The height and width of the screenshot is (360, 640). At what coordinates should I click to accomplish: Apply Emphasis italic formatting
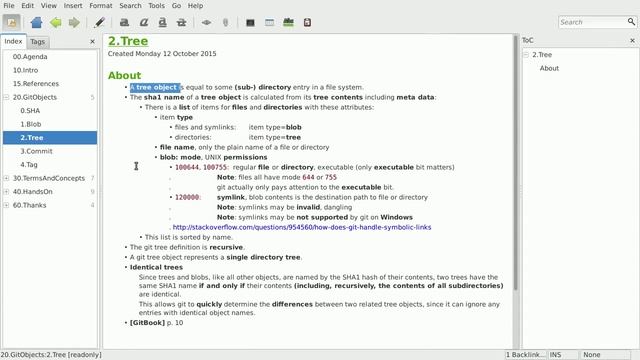pyautogui.click(x=144, y=22)
